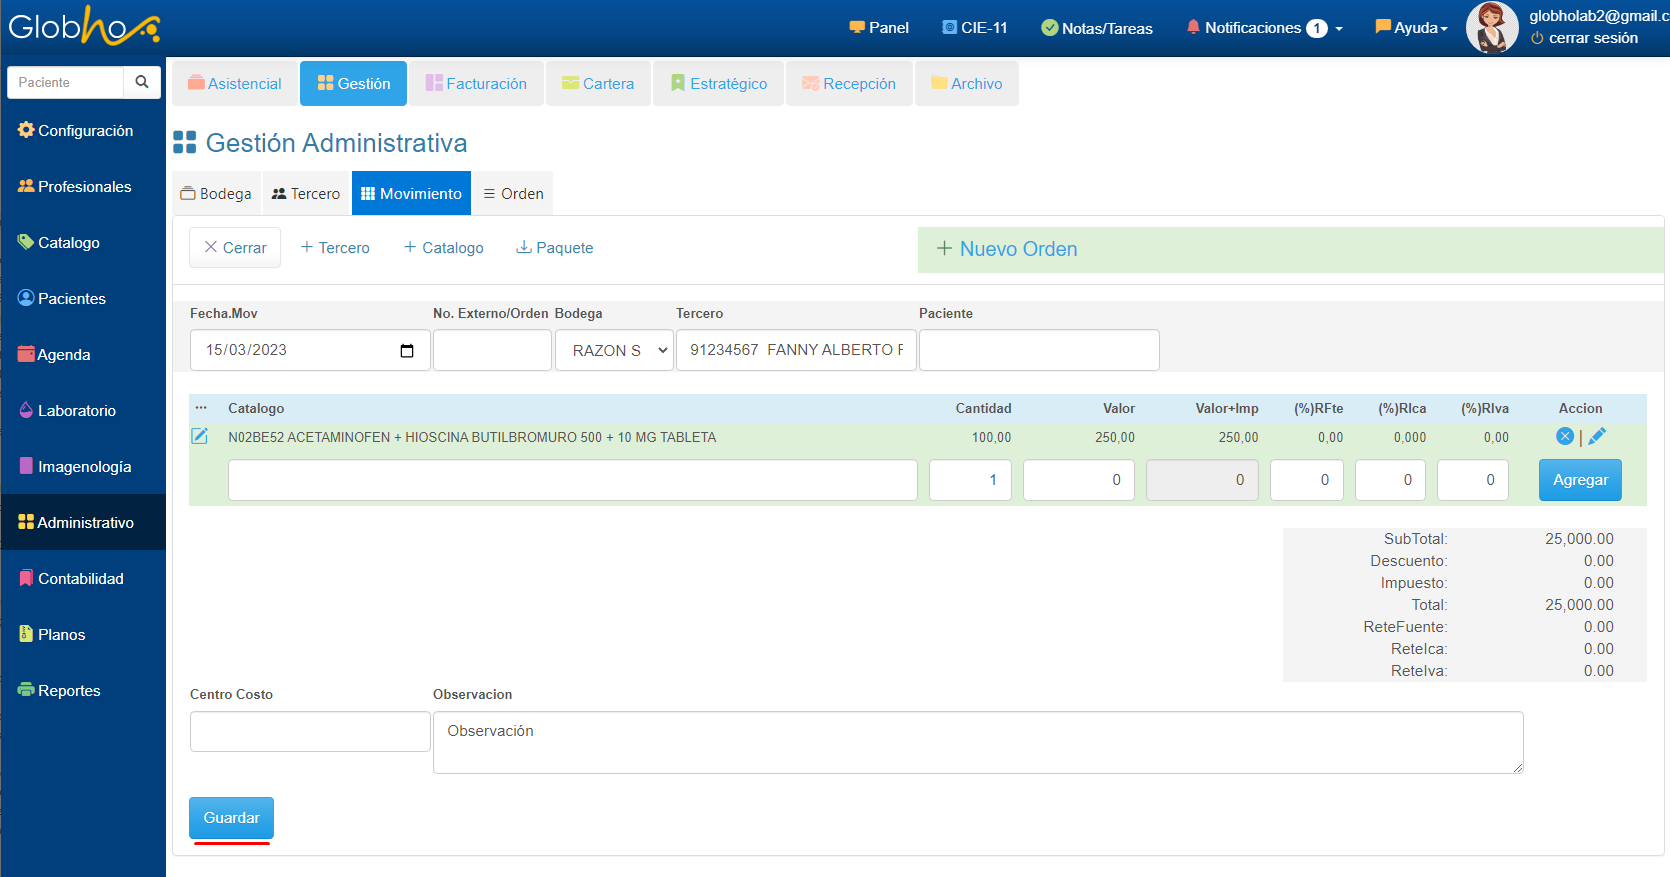Screen dimensions: 1670x877
Task: Click into the Observación text area
Action: tap(977, 742)
